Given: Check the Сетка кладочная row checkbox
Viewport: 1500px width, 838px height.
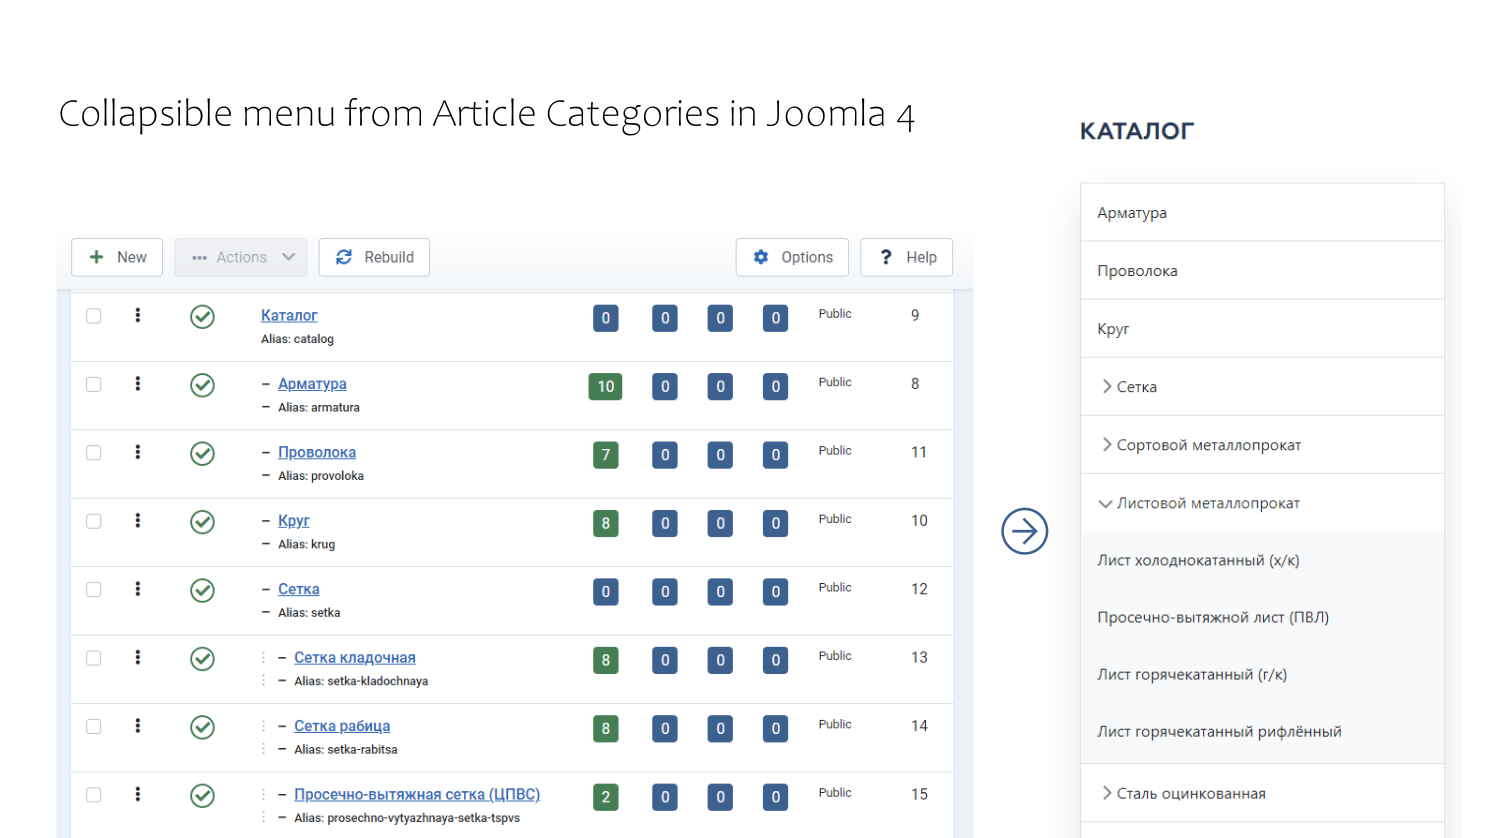Looking at the screenshot, I should (94, 658).
